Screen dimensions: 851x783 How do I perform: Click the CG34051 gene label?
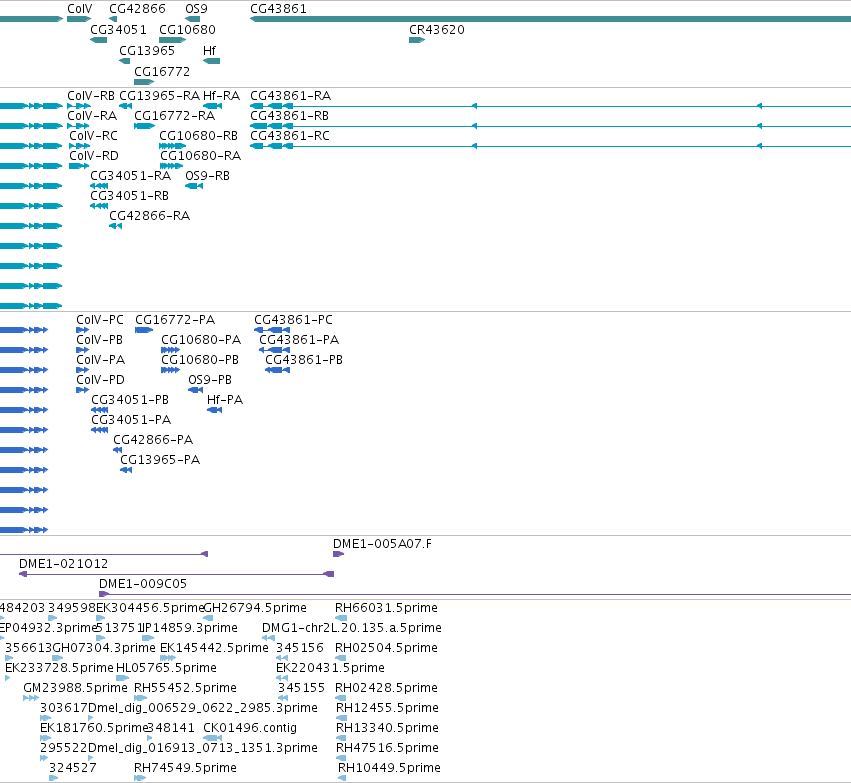tap(118, 29)
